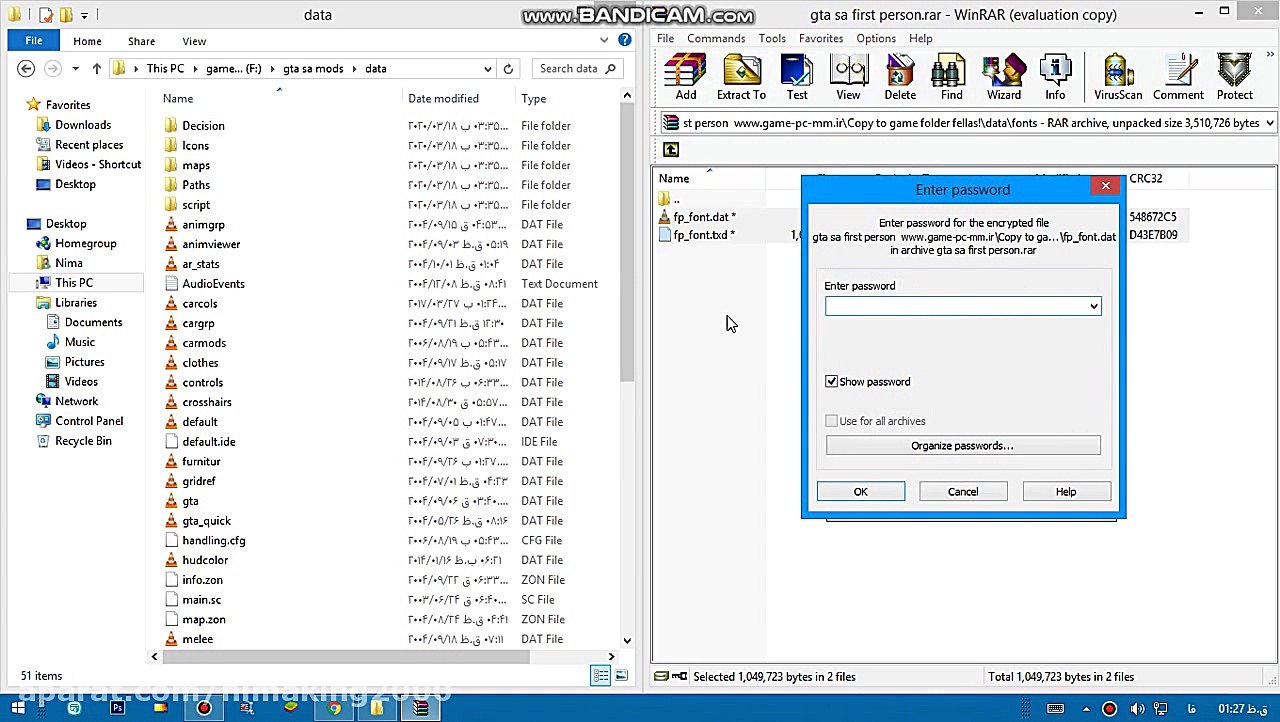Click the Explorer horizontal scrollbar
This screenshot has height=722, width=1280.
point(346,656)
